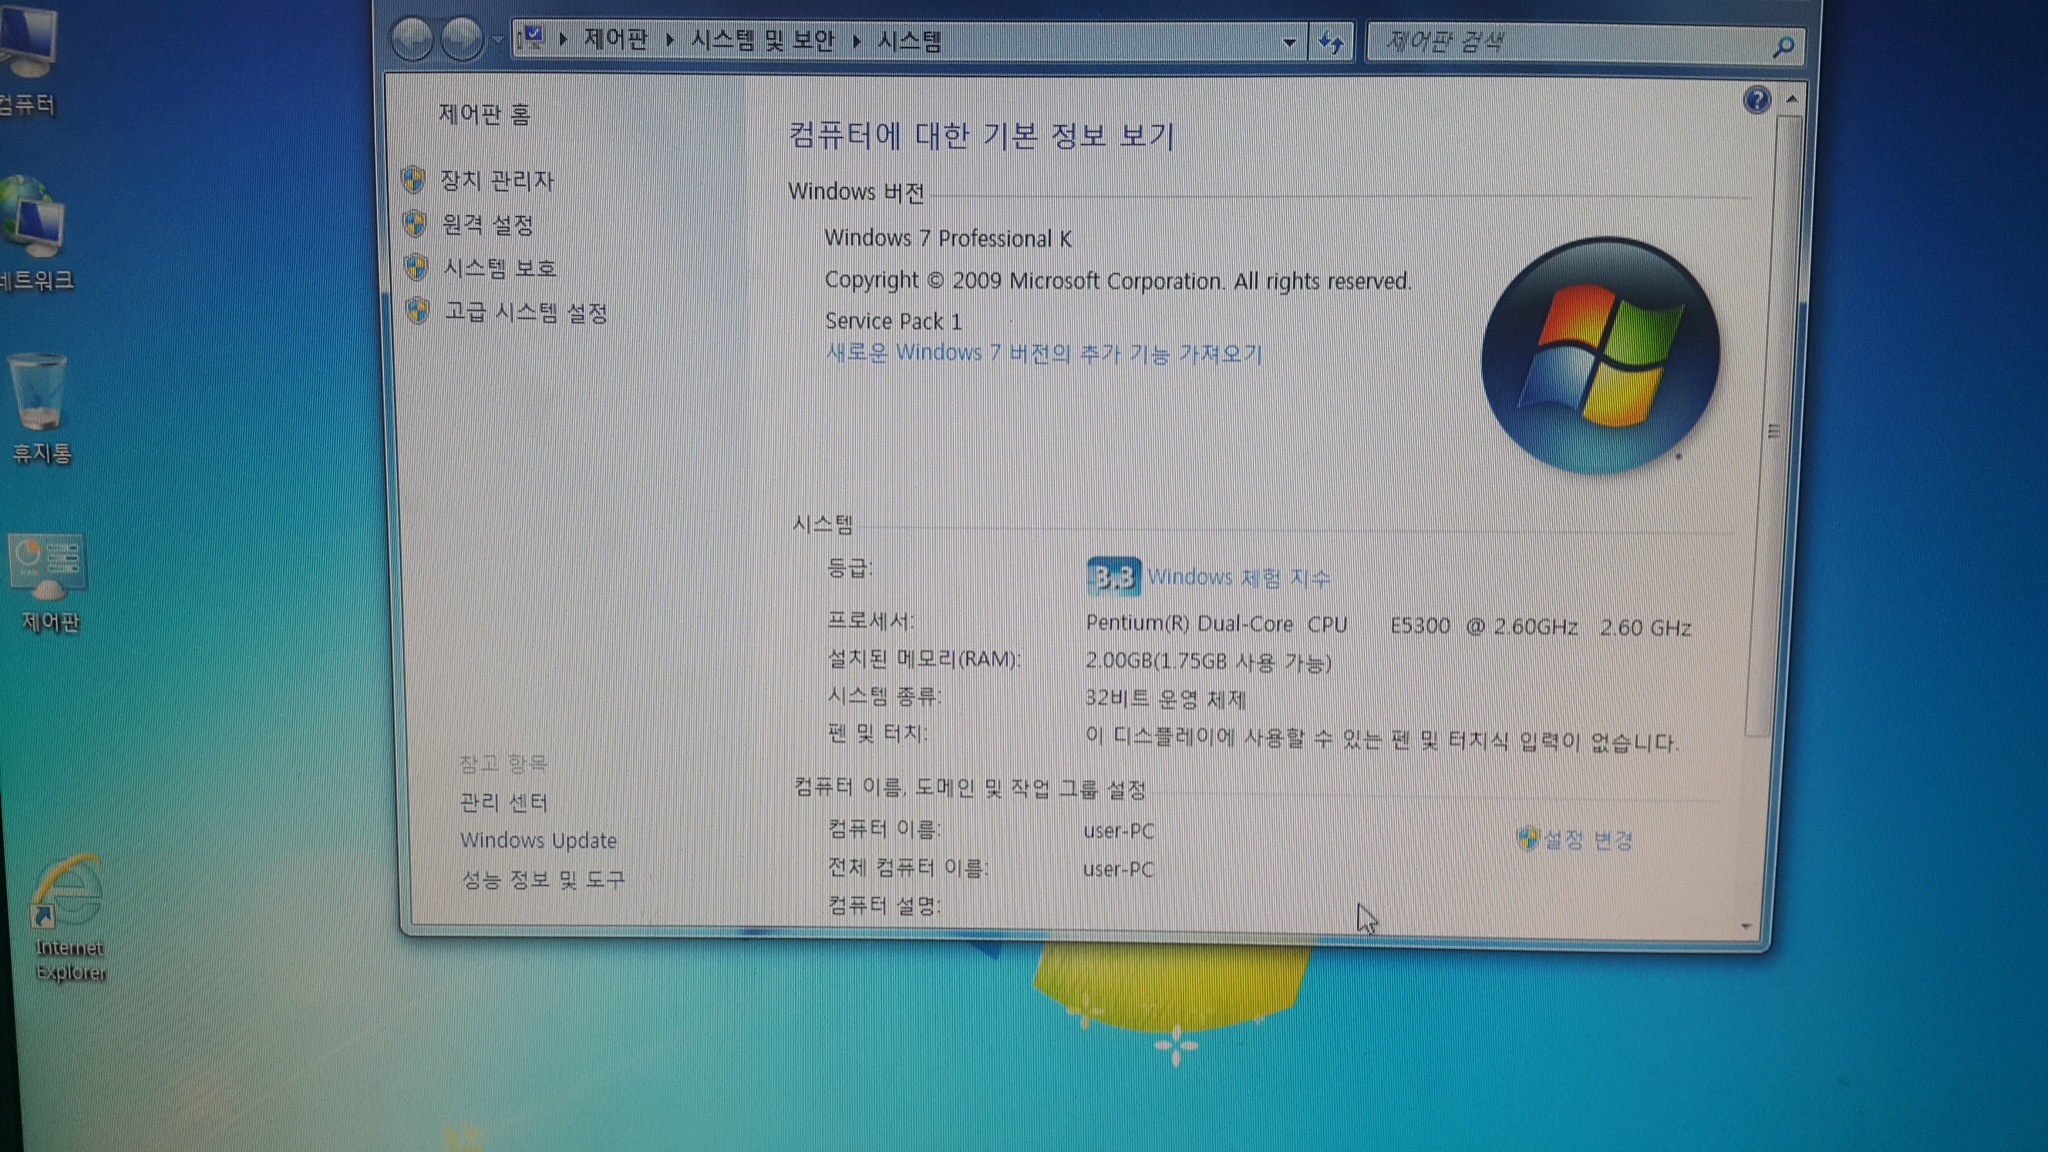Image resolution: width=2048 pixels, height=1152 pixels.
Task: Click the 3.3 experience index score badge
Action: click(1113, 577)
